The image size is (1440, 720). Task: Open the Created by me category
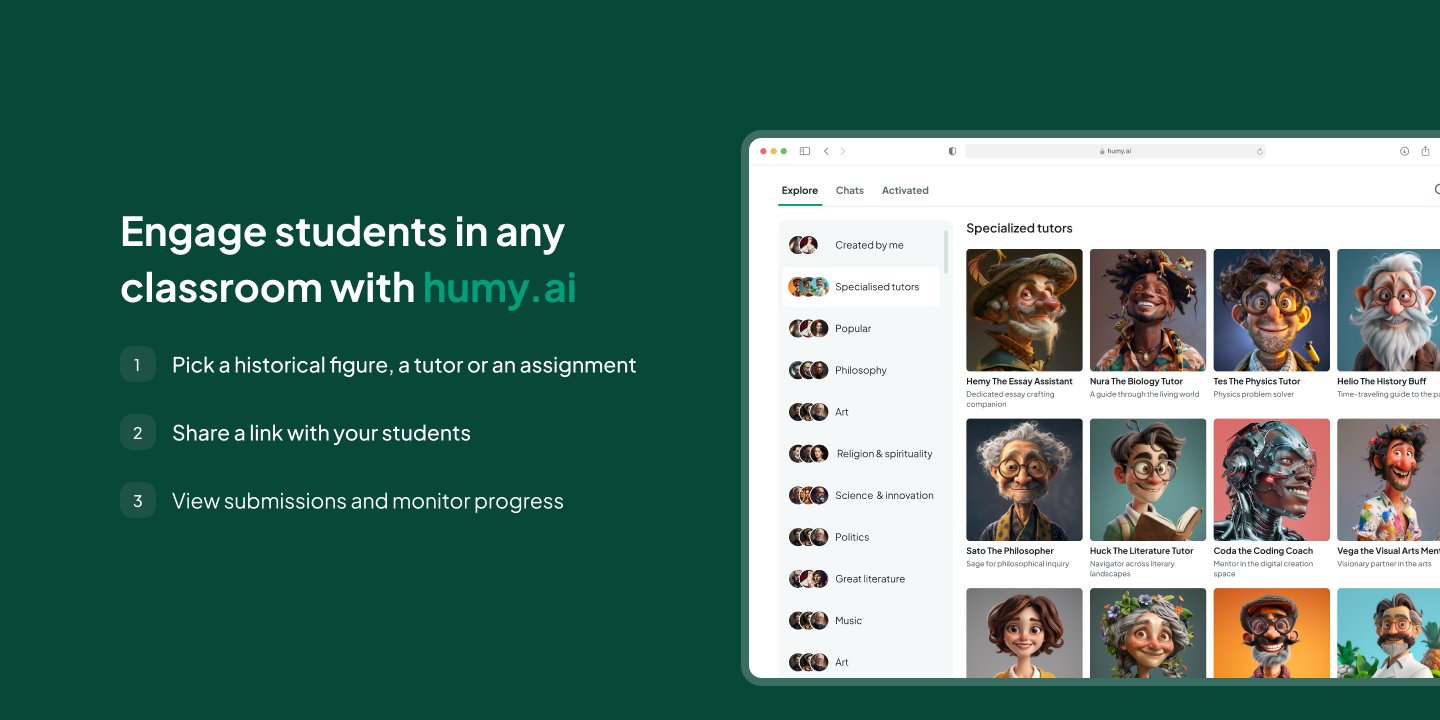point(863,245)
